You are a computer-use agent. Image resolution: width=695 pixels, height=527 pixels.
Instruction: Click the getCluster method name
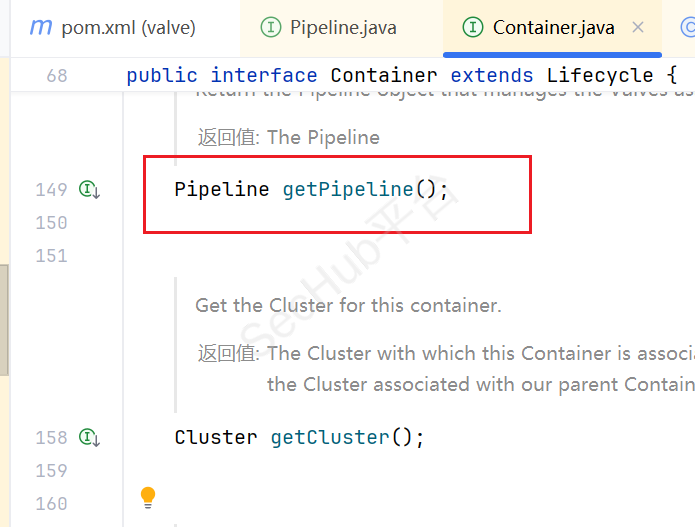[330, 437]
